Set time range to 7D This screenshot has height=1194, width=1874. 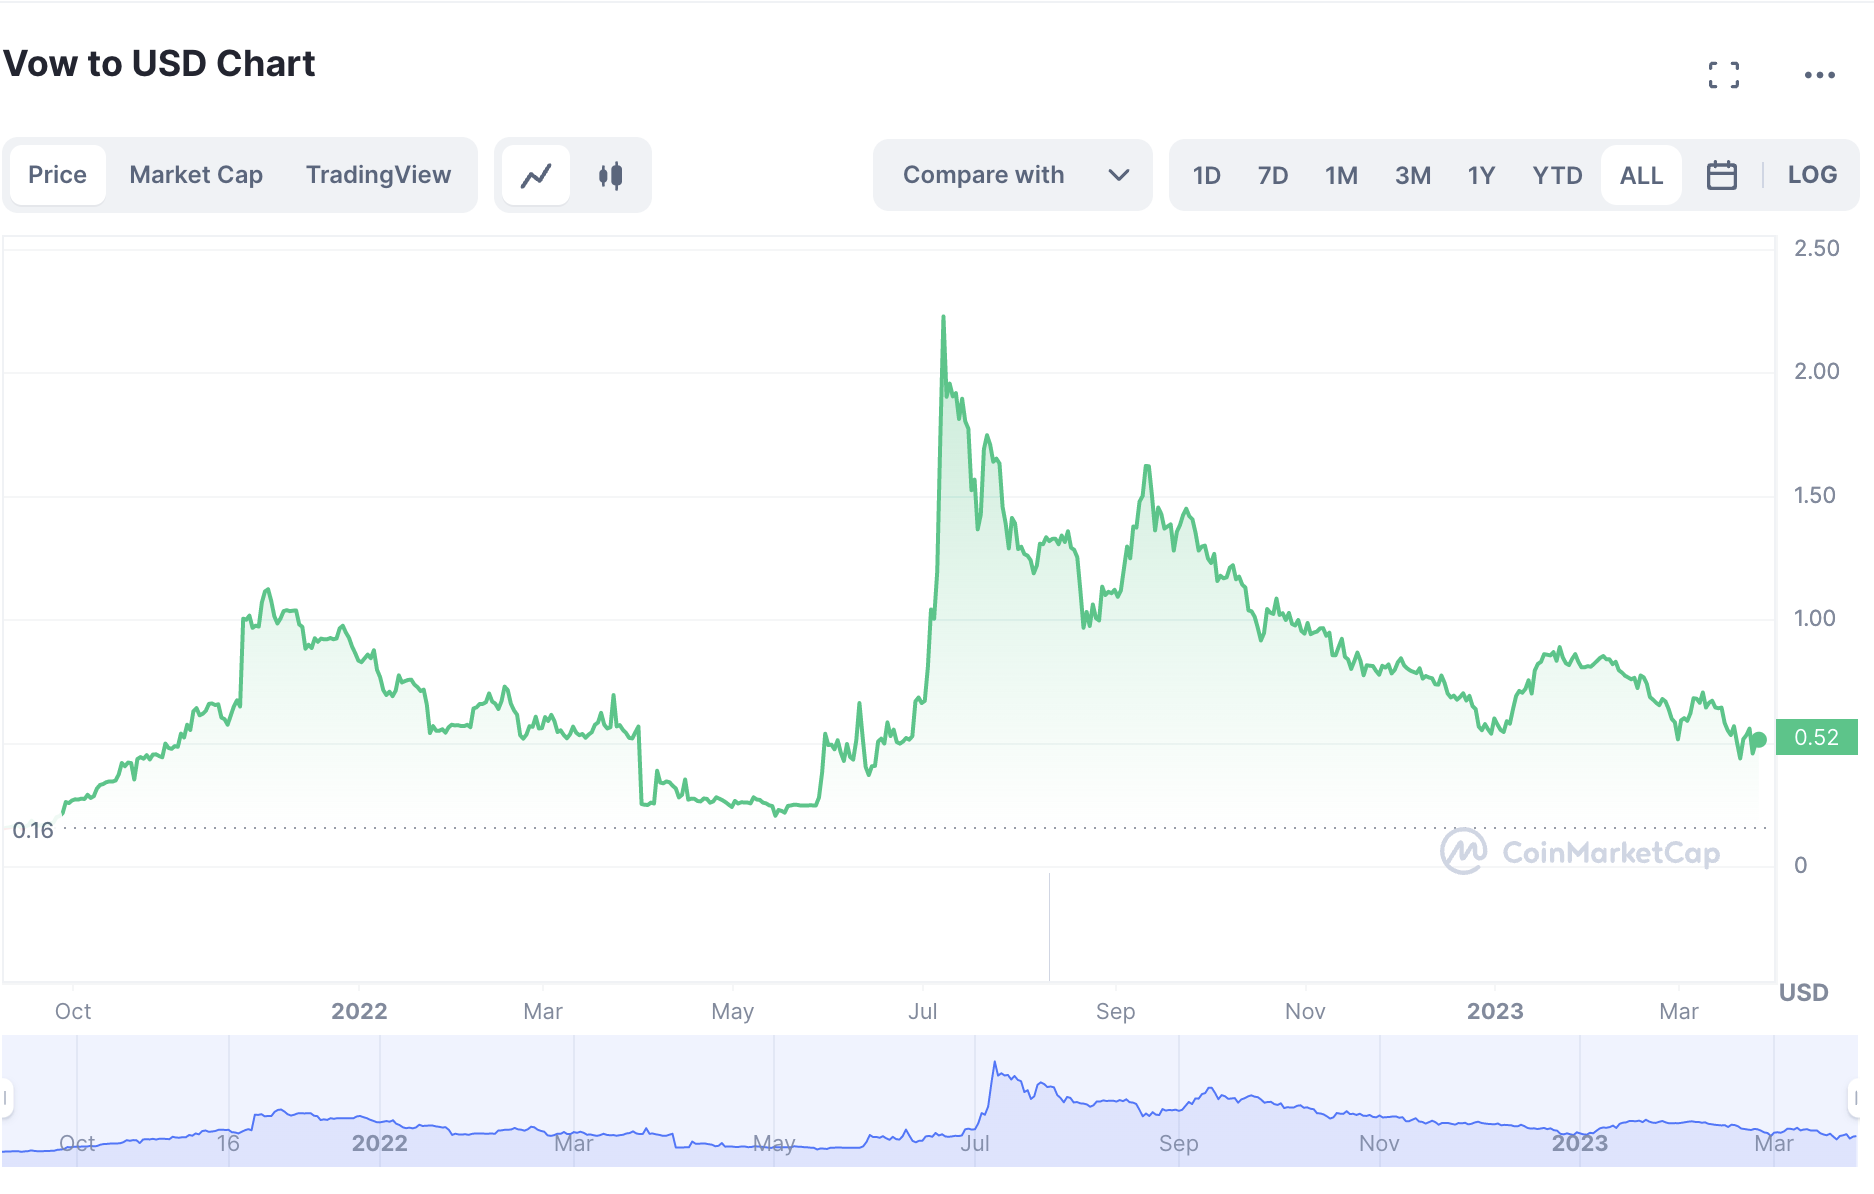click(x=1272, y=176)
